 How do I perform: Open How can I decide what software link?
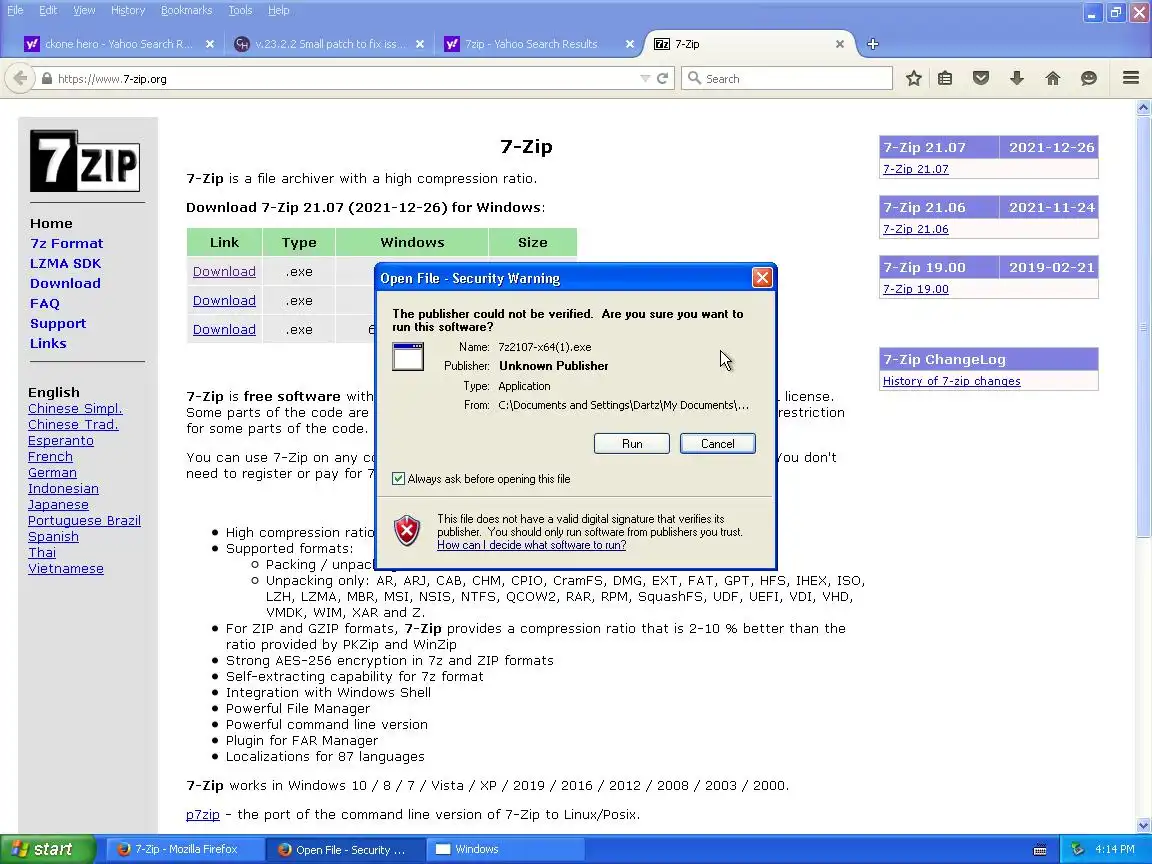(x=531, y=545)
